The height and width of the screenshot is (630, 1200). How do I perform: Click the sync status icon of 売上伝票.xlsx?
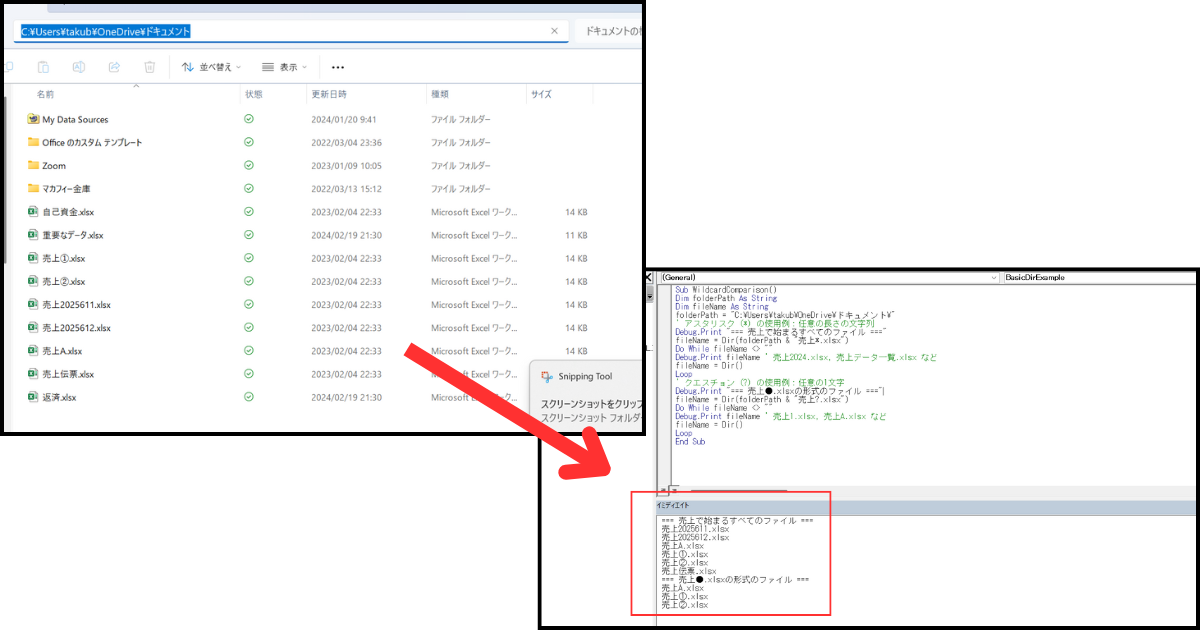(248, 374)
